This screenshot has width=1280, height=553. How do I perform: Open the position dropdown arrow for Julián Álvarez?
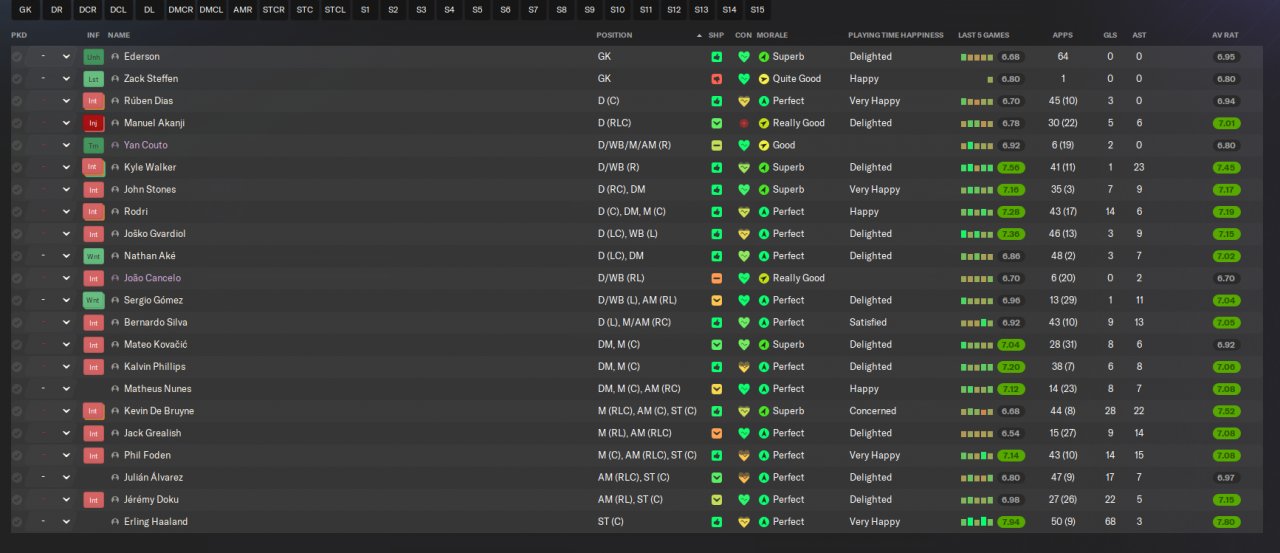point(67,477)
